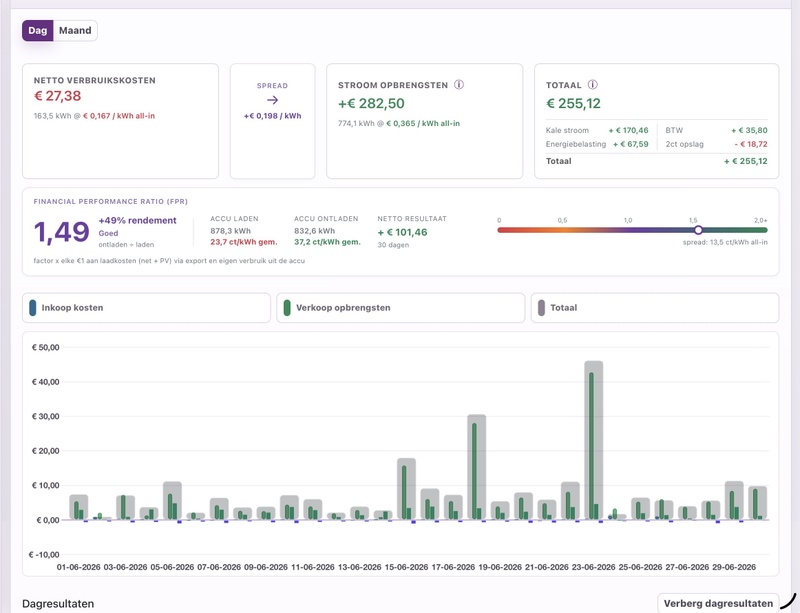Toggle Verkoop opbrengsten series in chart
800x613 pixels.
(x=401, y=308)
